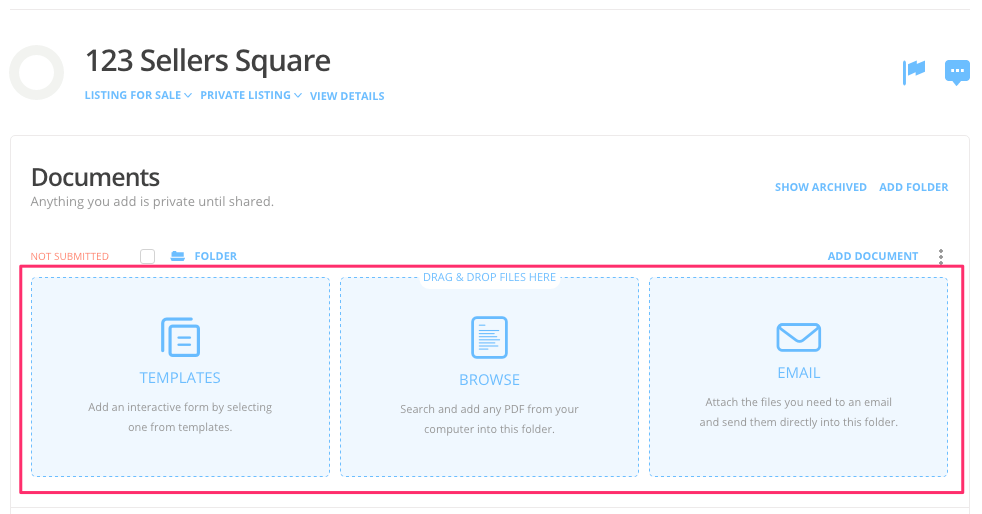
Task: Click the Add Document button
Action: (x=872, y=256)
